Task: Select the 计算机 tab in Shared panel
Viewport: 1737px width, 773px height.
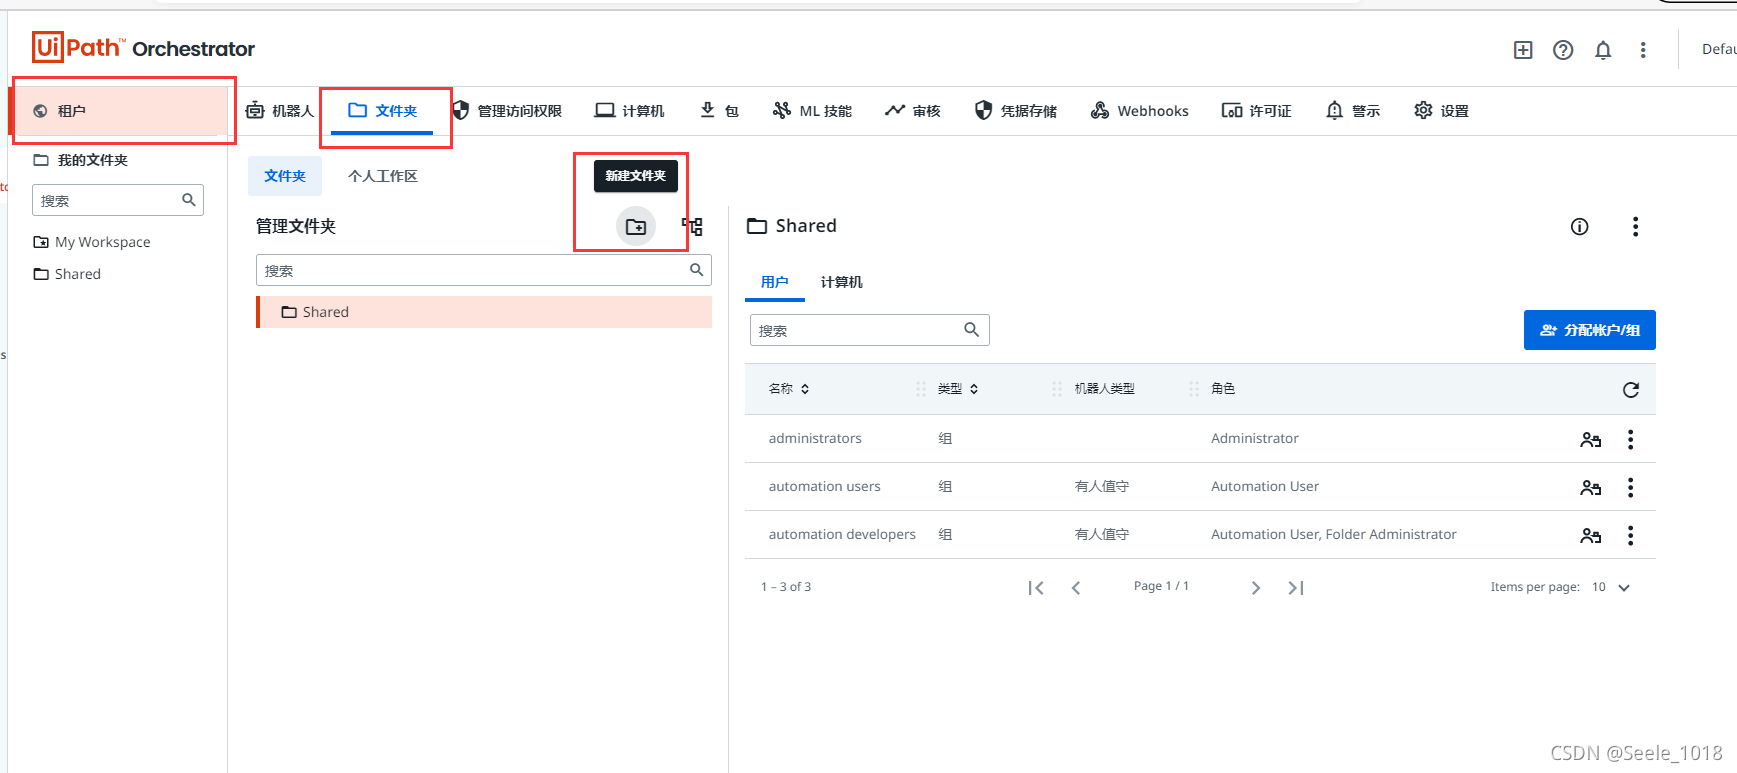Action: [841, 282]
